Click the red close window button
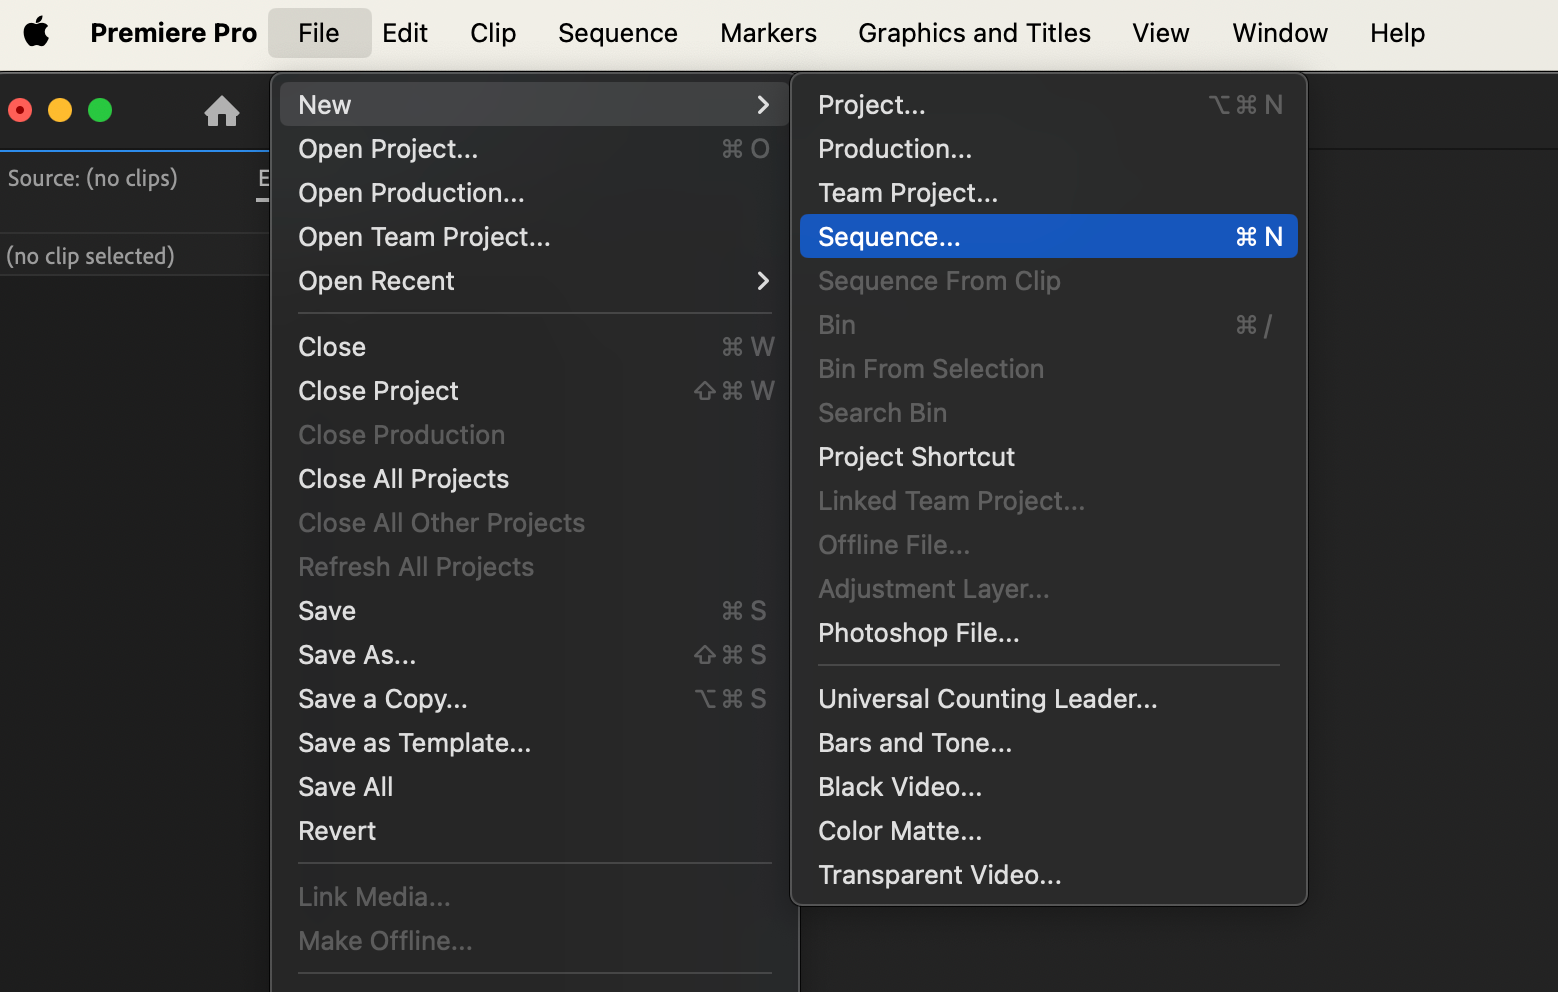This screenshot has width=1558, height=992. pyautogui.click(x=20, y=110)
